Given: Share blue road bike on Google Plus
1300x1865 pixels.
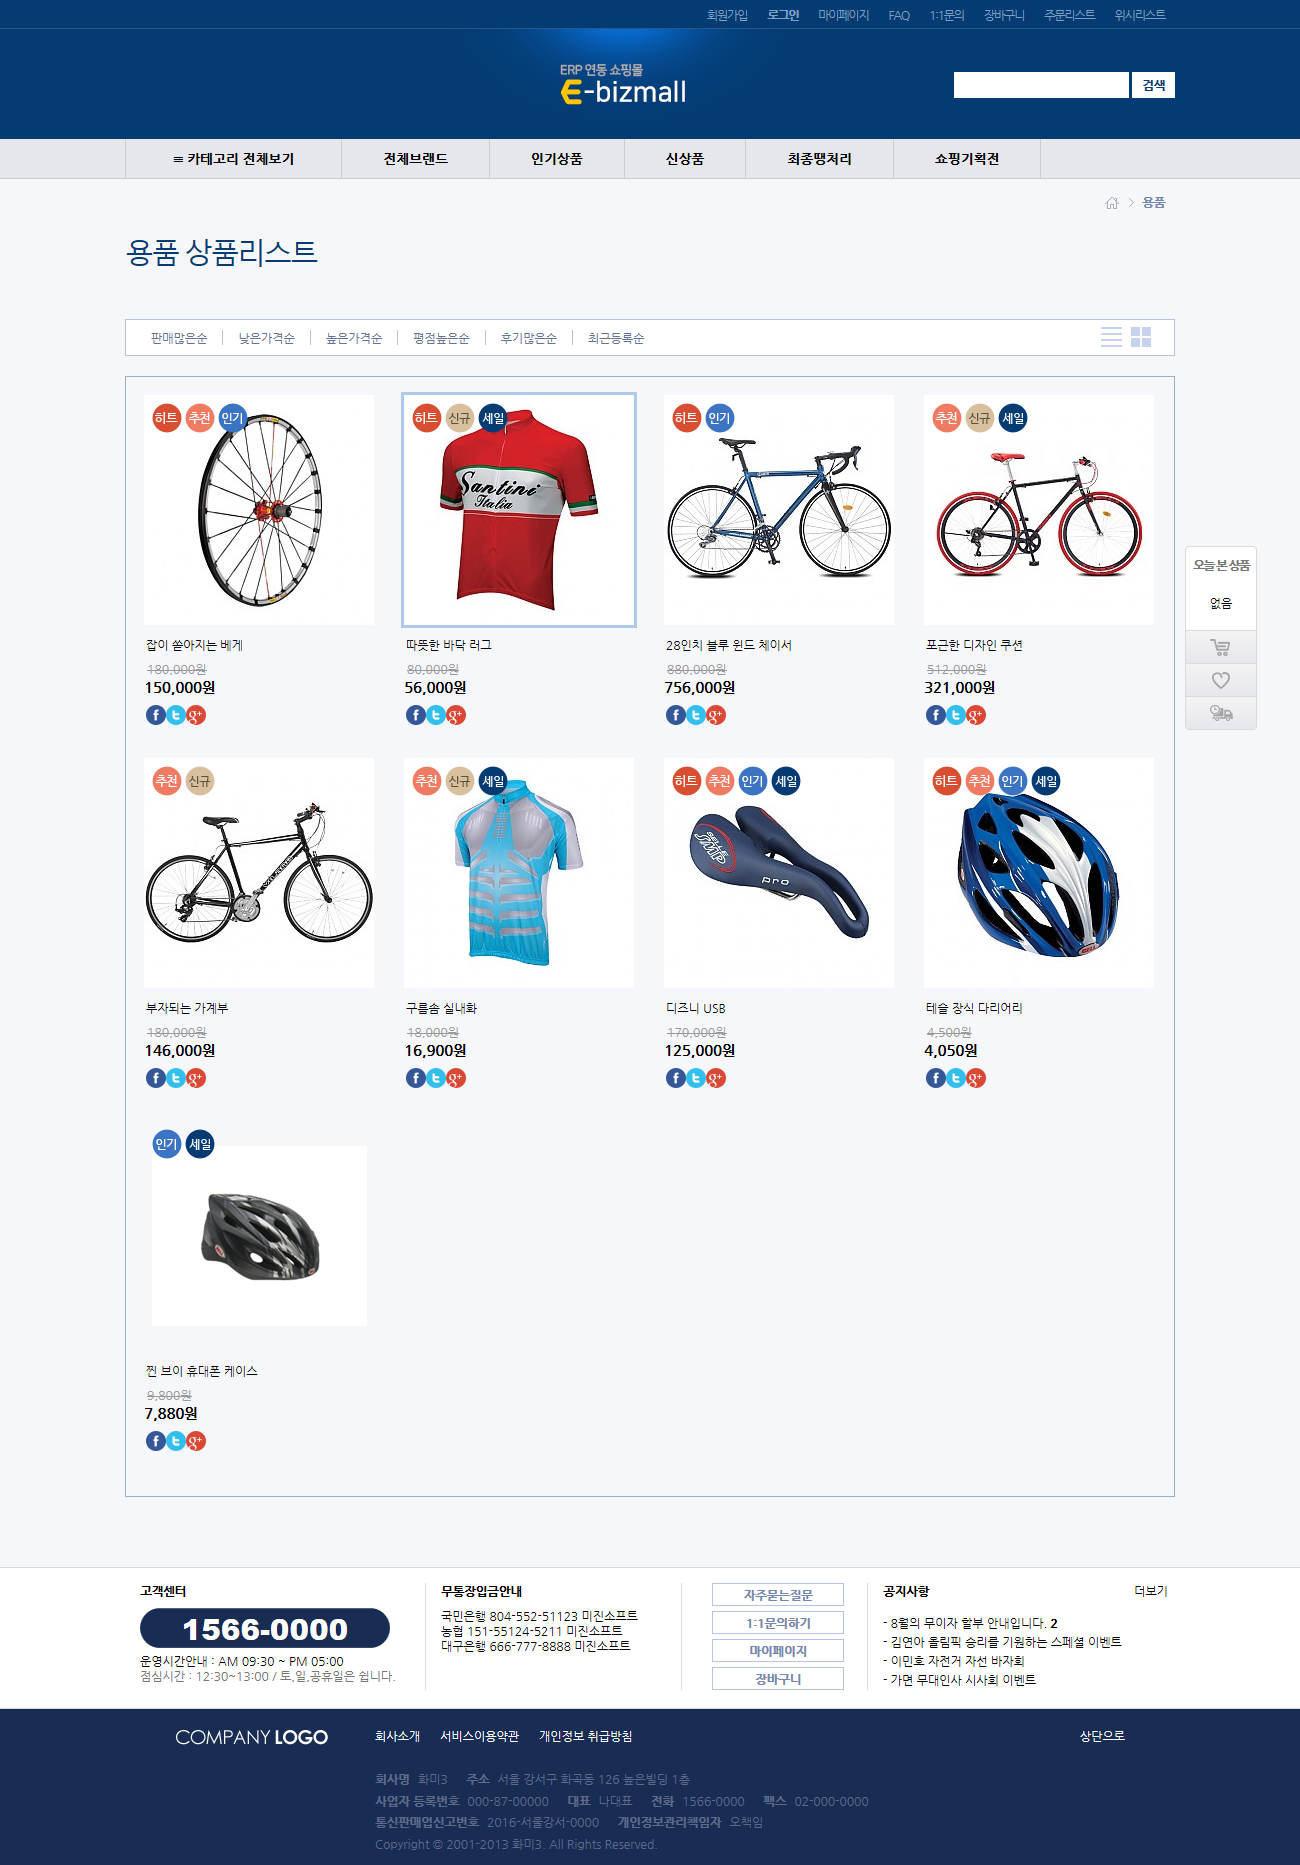Looking at the screenshot, I should [x=716, y=715].
